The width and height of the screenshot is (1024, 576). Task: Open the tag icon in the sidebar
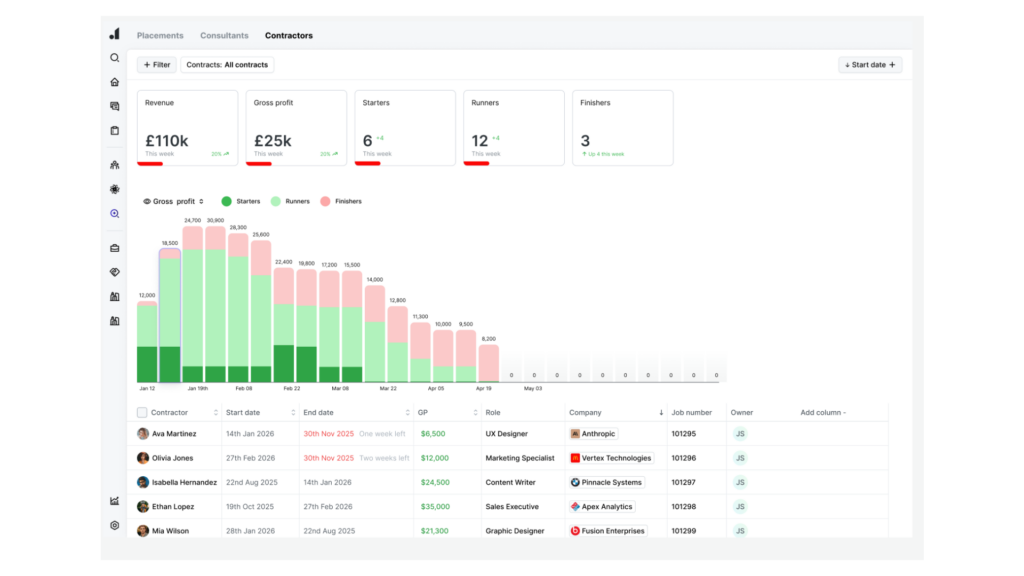click(114, 272)
